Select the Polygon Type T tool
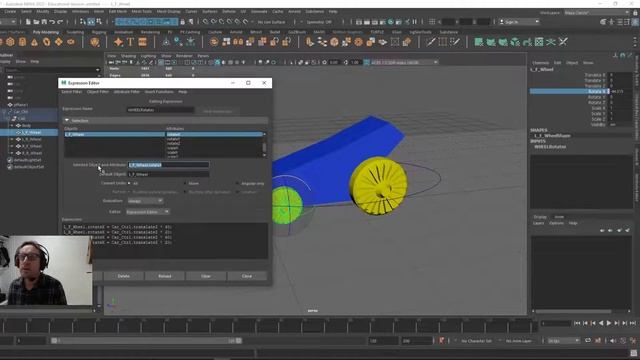Screen dimensions: 640x360 click(x=130, y=42)
